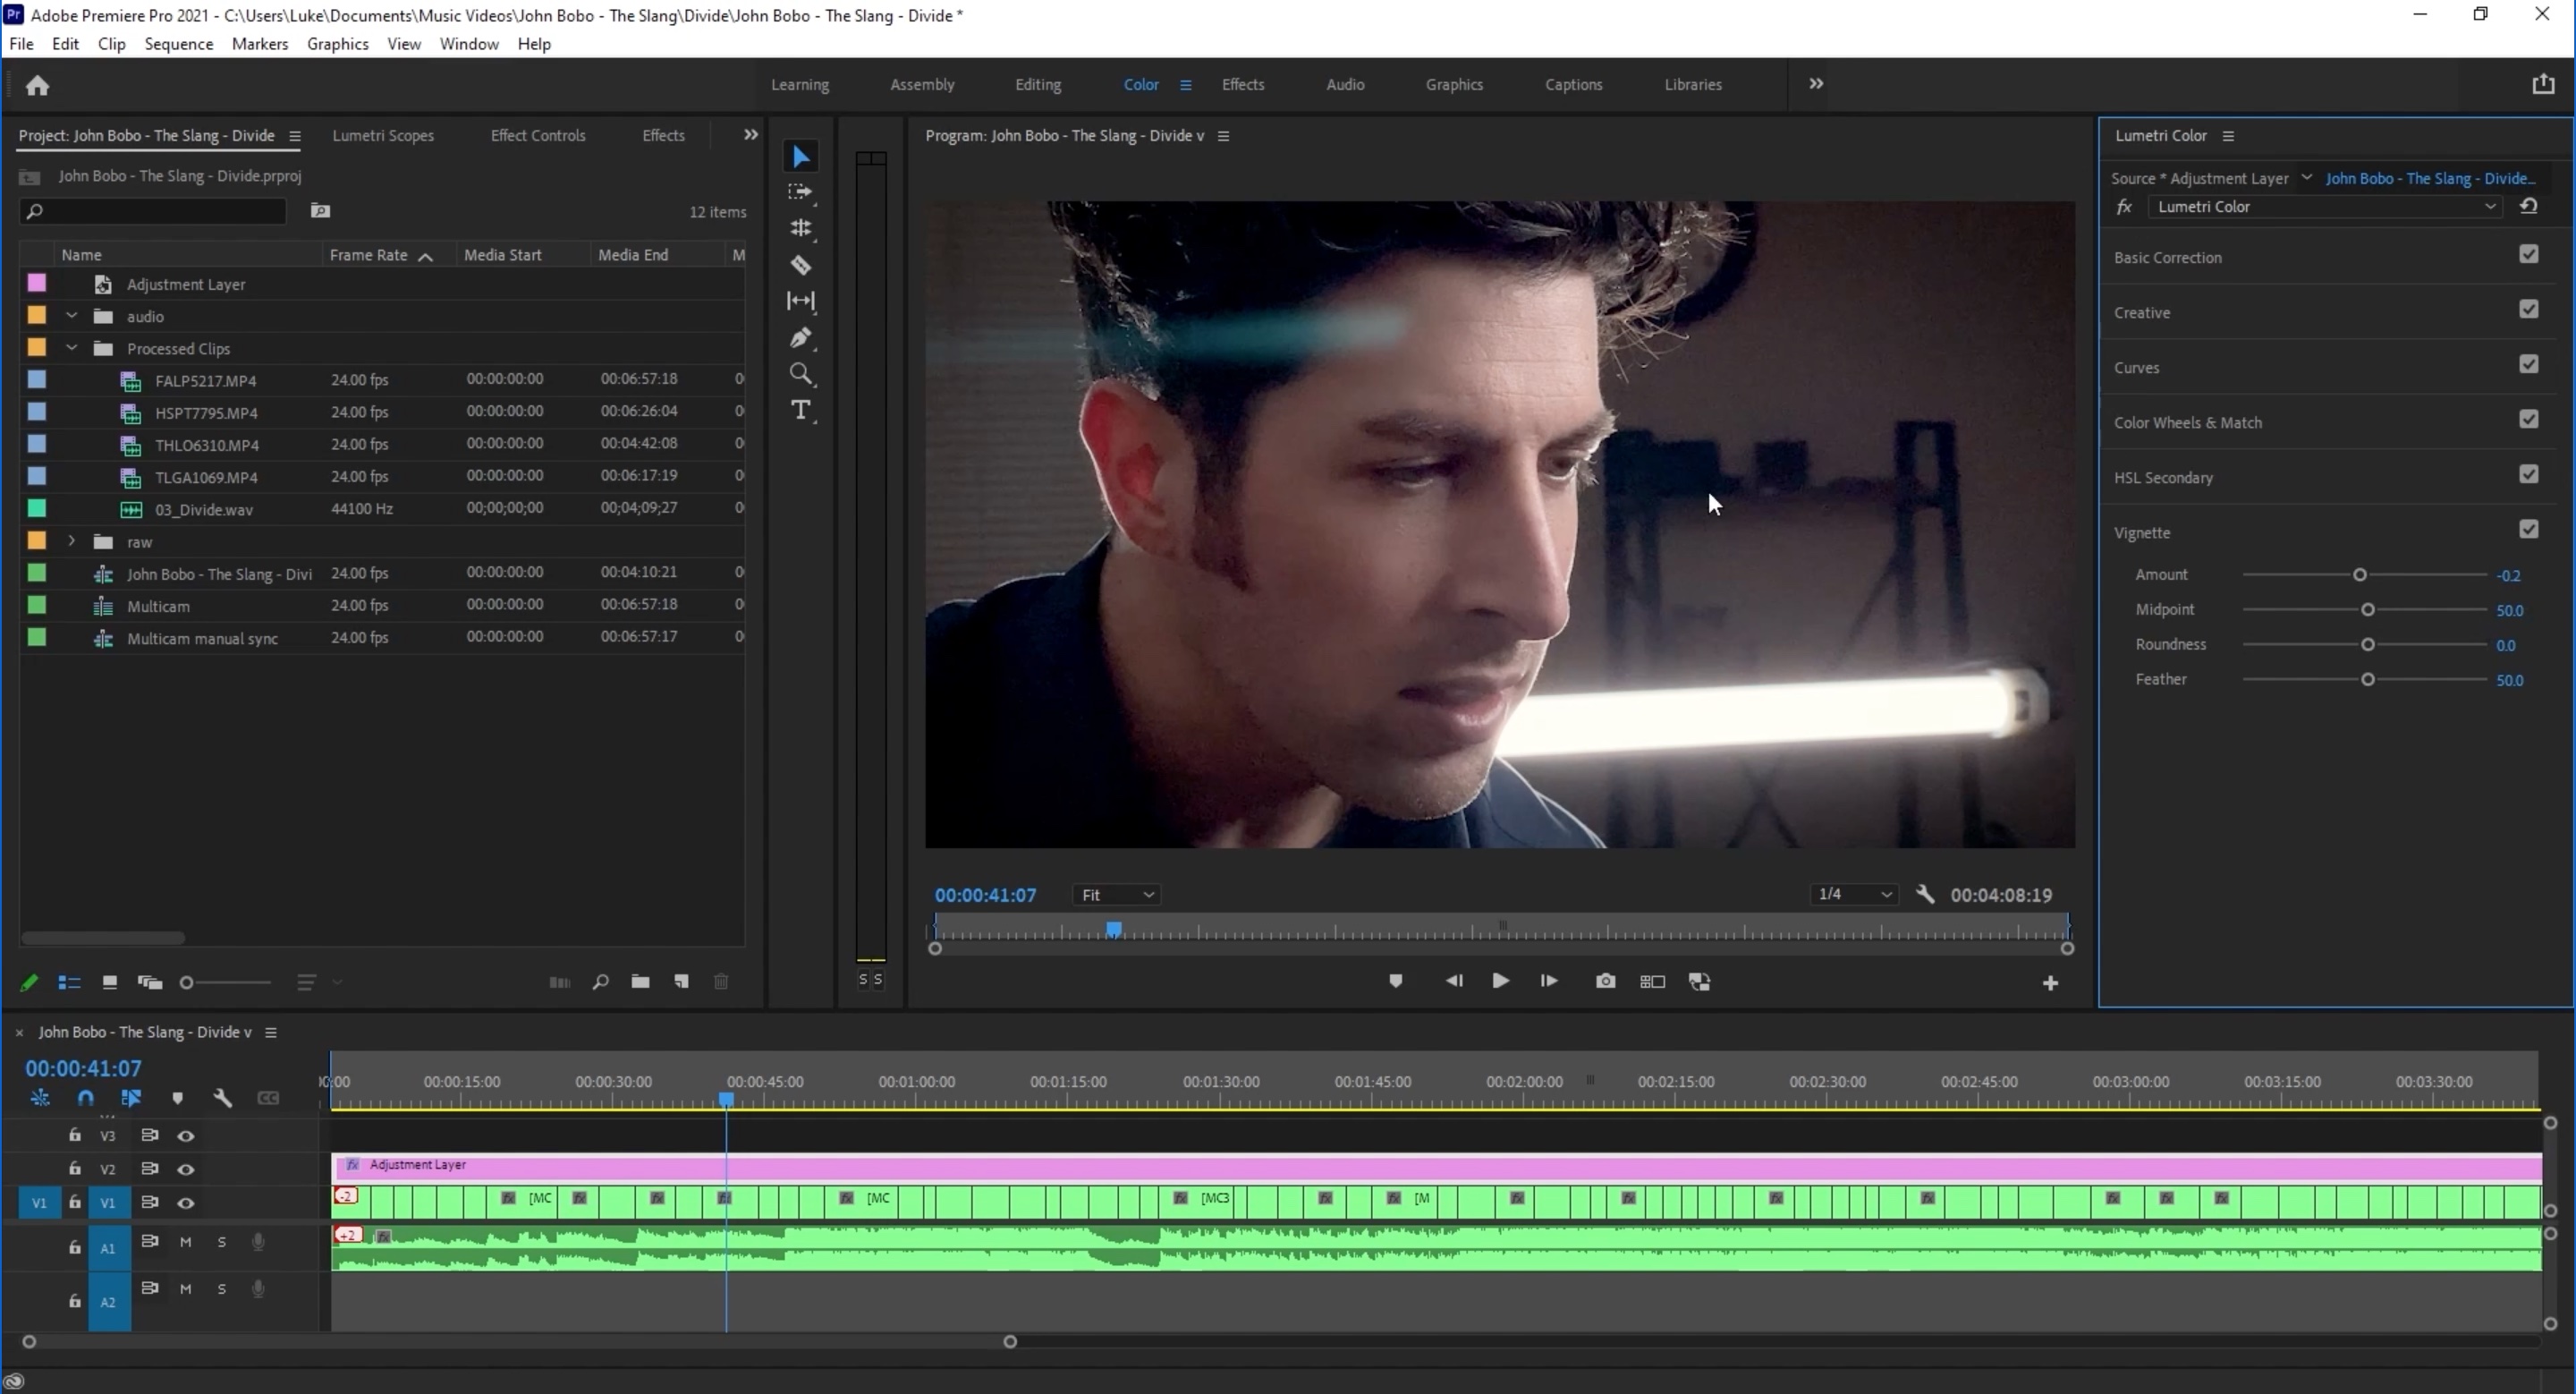The height and width of the screenshot is (1394, 2576).
Task: Adjust the Vignette Roundness slider
Action: pos(2367,645)
